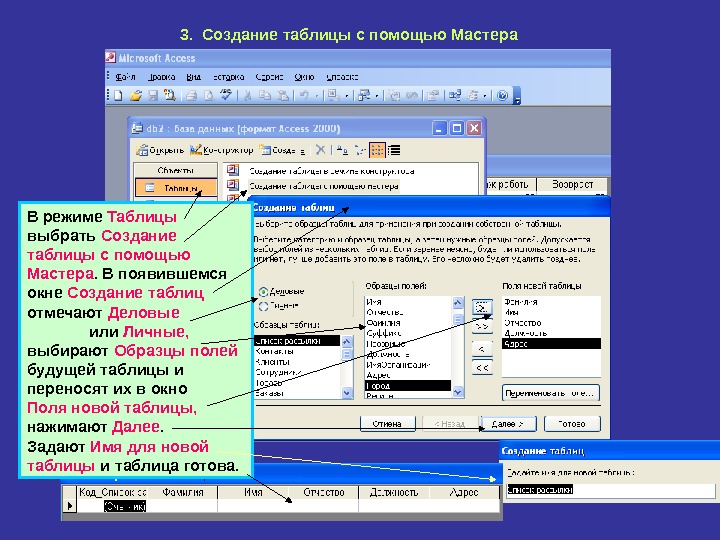Select Суффикс in sample fields list
Screen dimensions: 720x540
(408, 333)
